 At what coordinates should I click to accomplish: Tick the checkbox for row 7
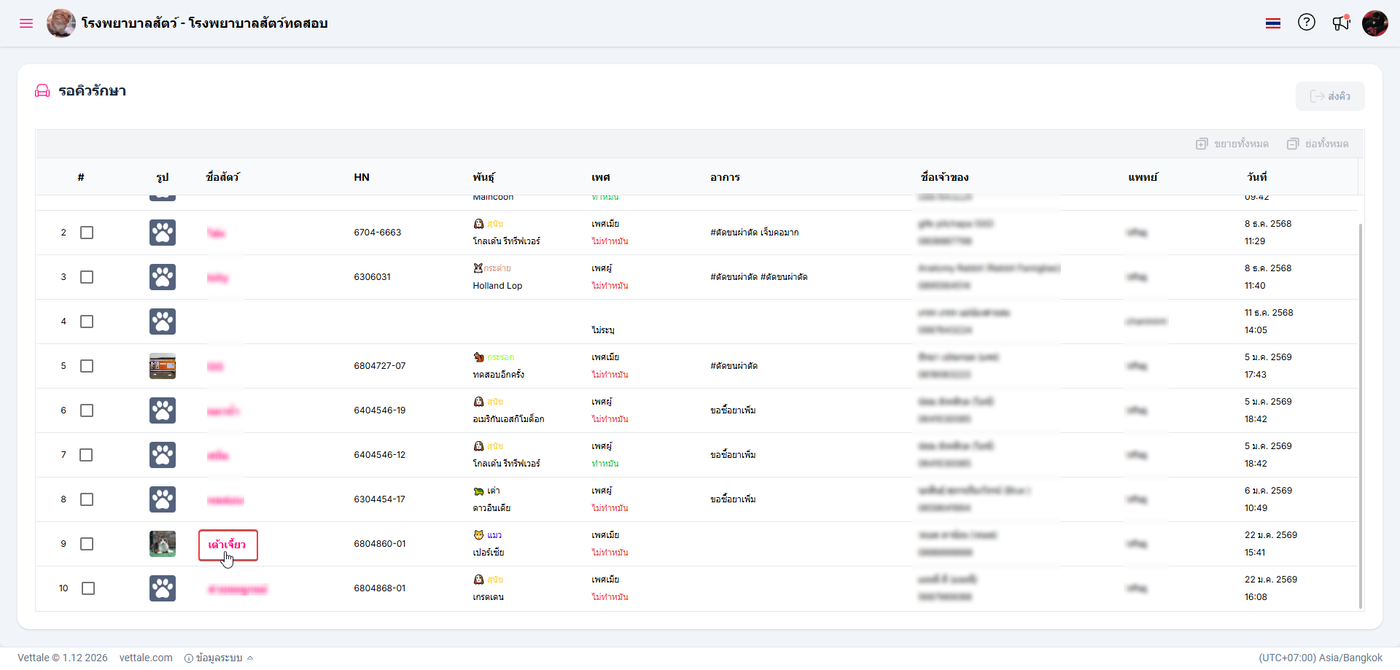pos(87,455)
